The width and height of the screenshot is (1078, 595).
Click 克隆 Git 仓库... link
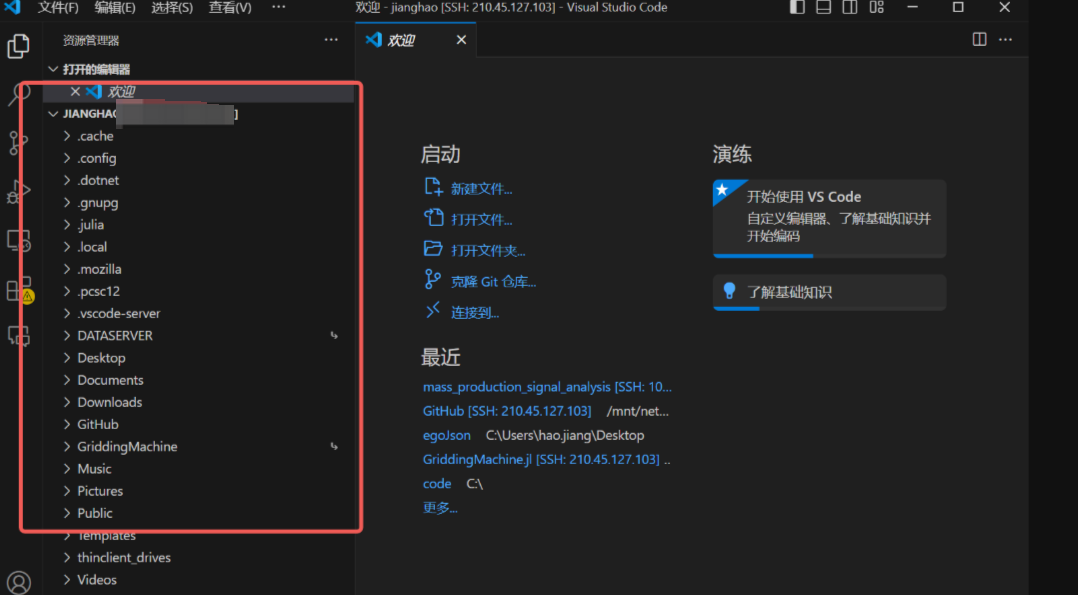click(x=494, y=282)
